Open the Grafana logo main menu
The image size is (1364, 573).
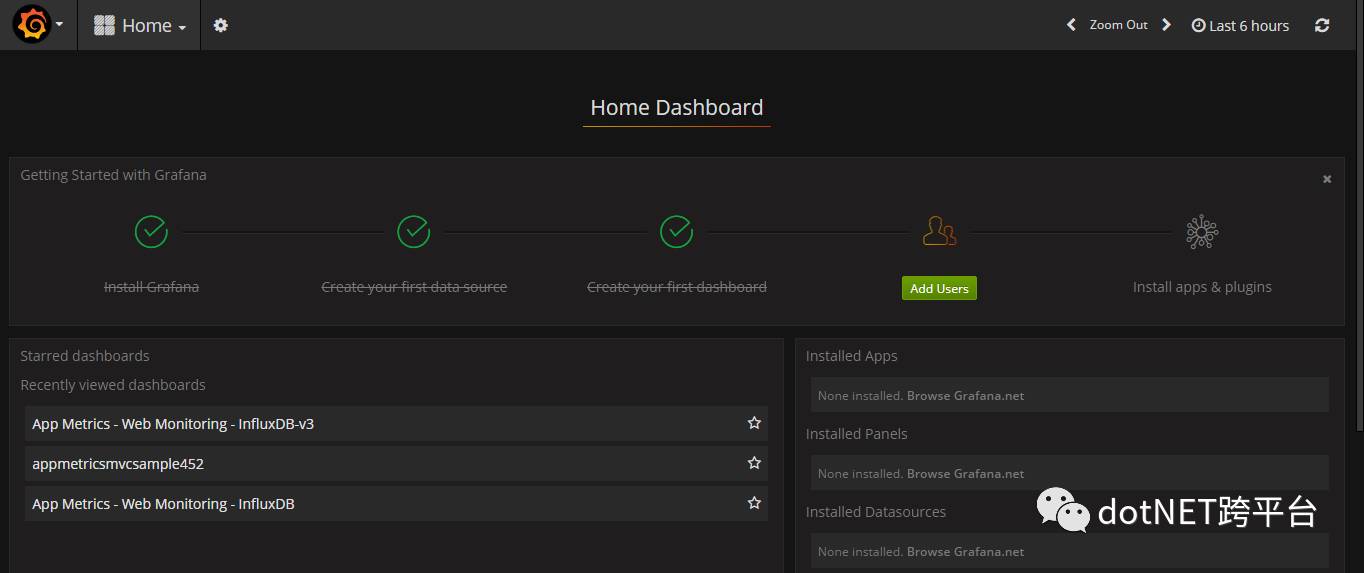(32, 25)
